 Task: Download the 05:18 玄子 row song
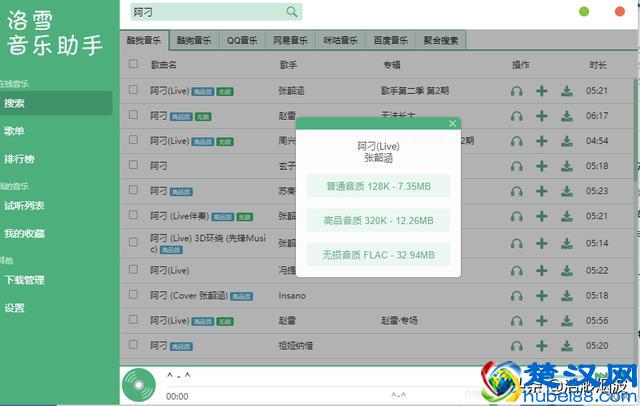(567, 166)
